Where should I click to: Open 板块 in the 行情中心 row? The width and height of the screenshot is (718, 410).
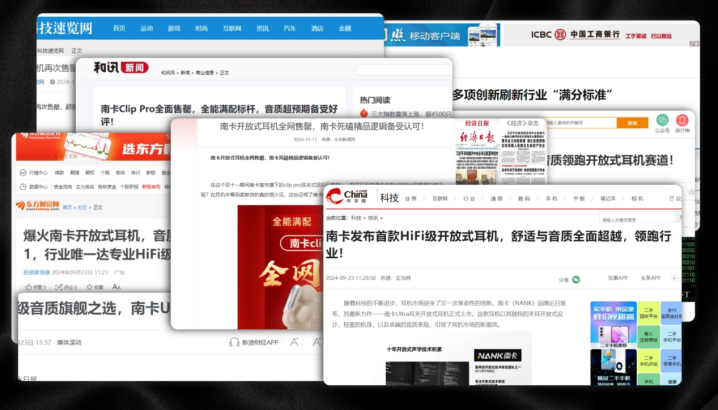pyautogui.click(x=120, y=173)
